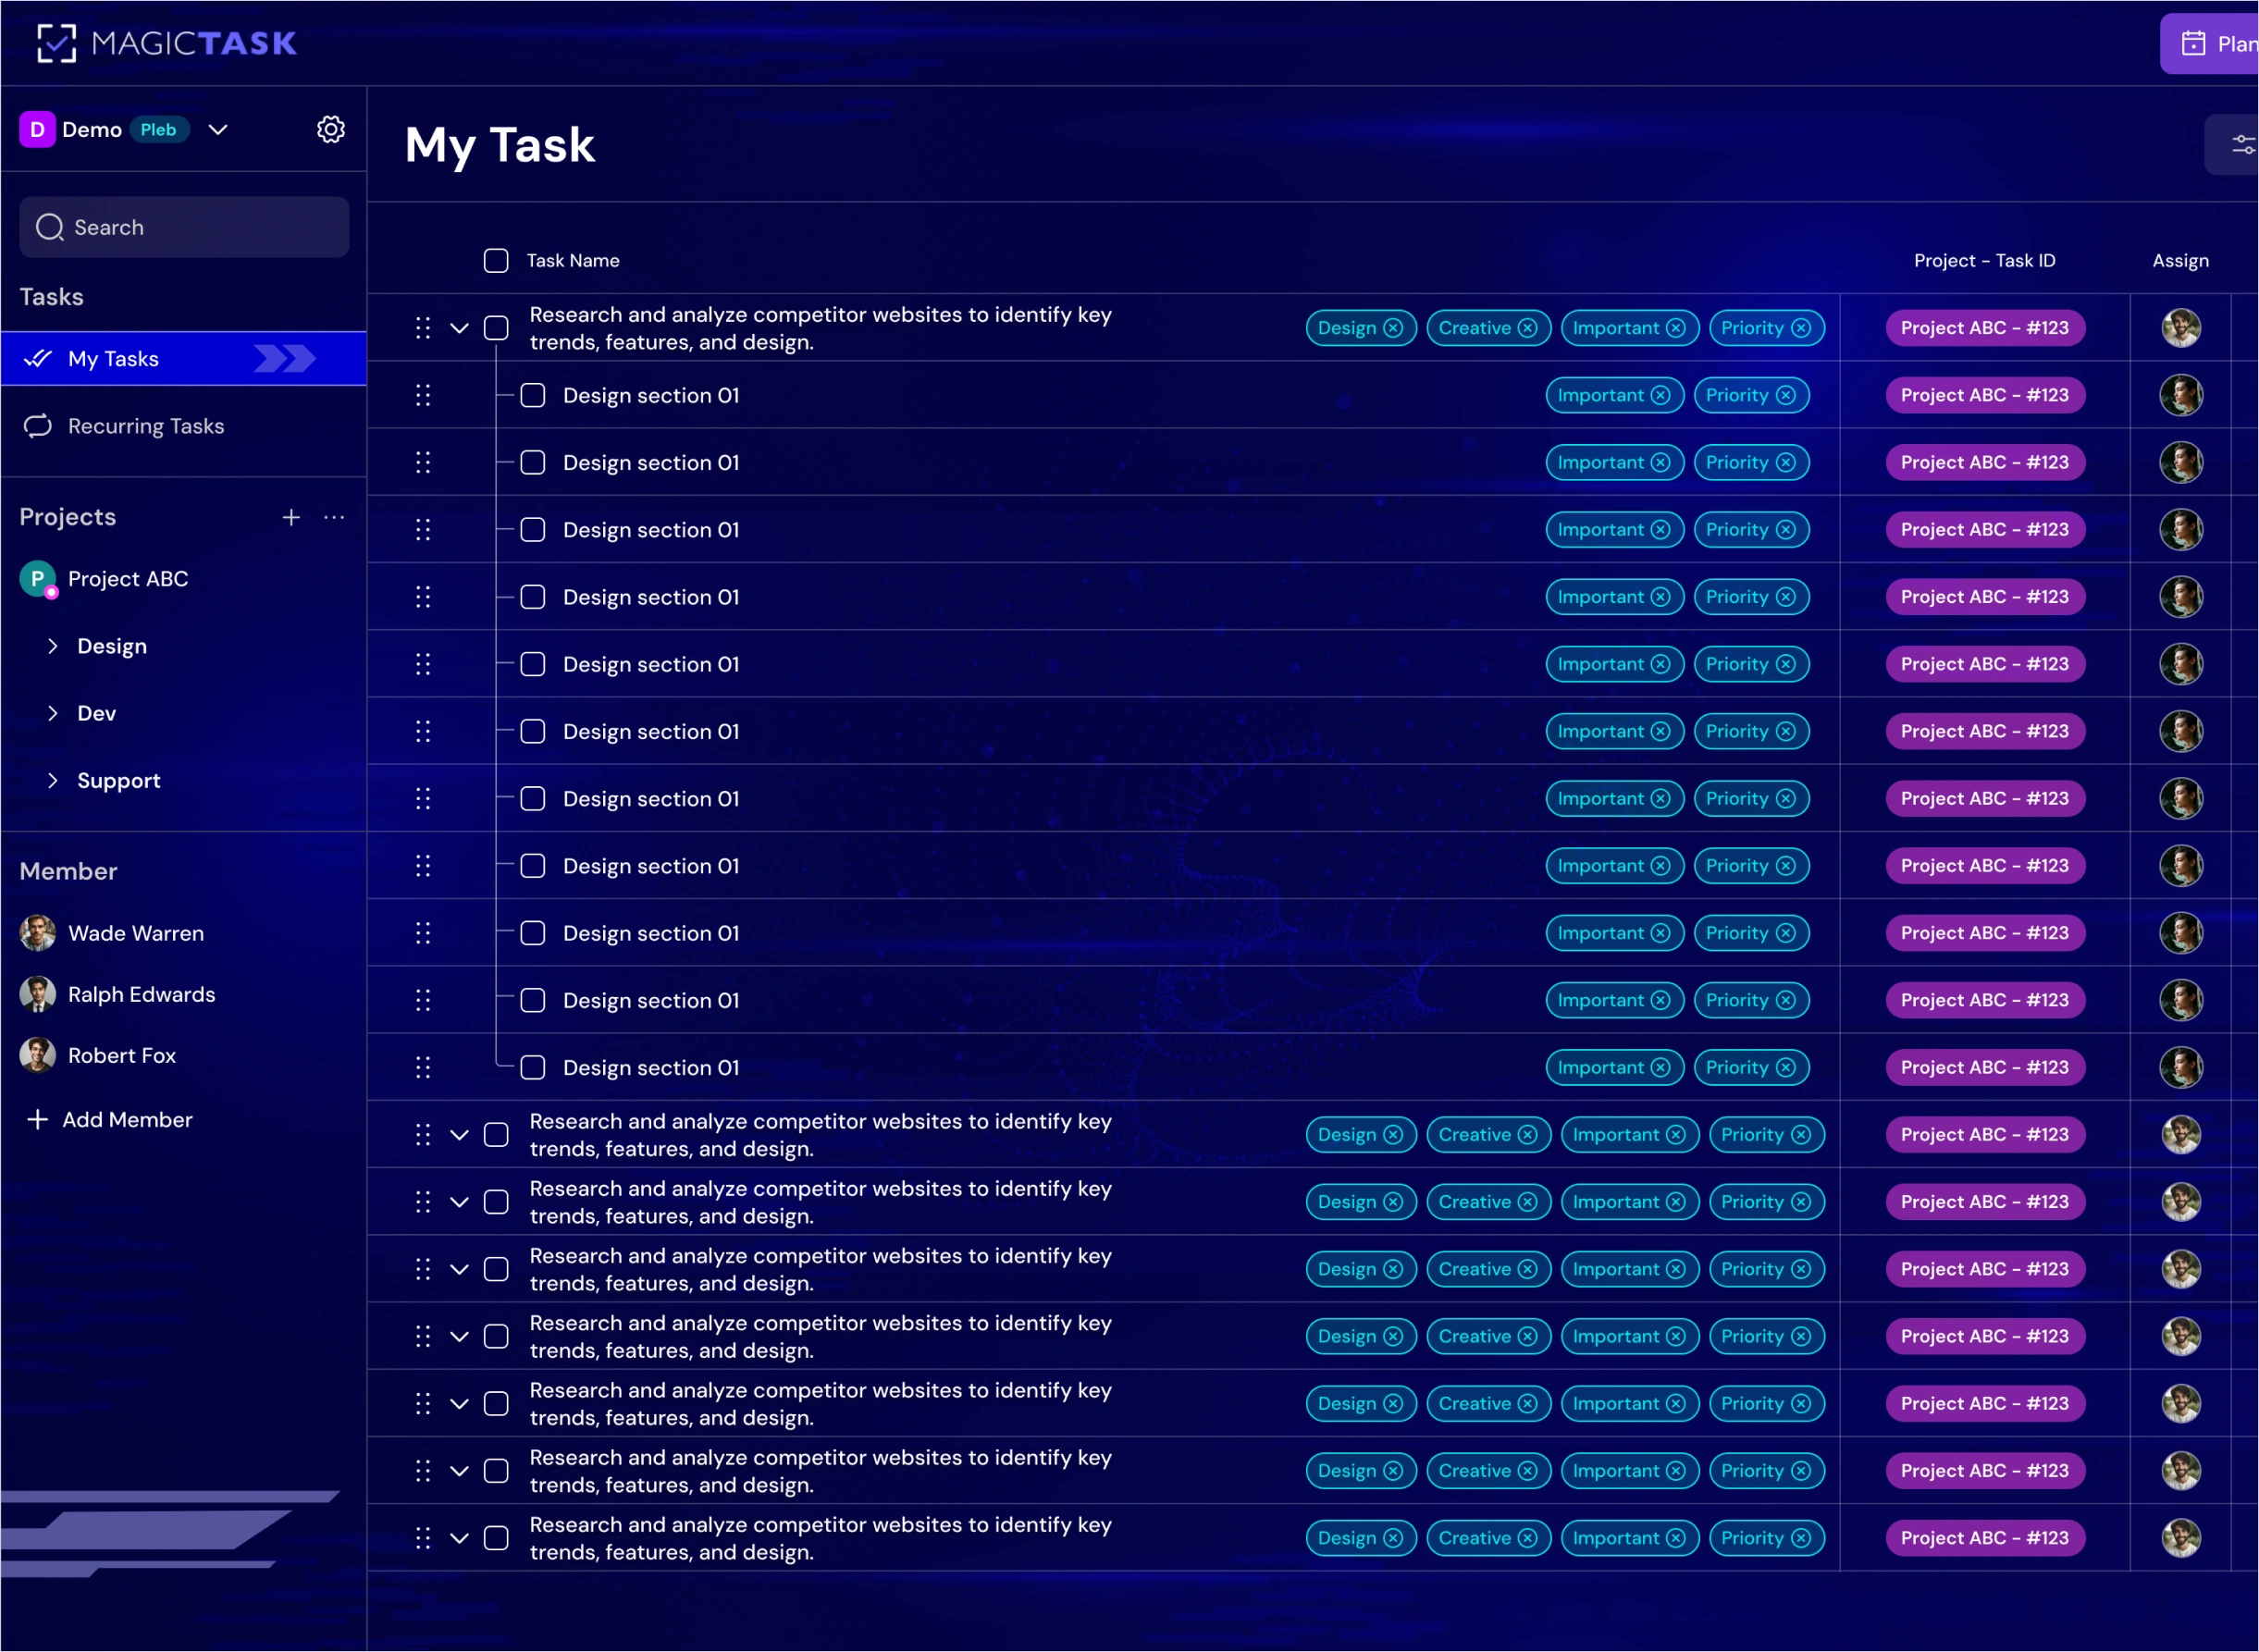The width and height of the screenshot is (2259, 1652).
Task: Tick the checkbox of the last research task
Action: pyautogui.click(x=496, y=1538)
